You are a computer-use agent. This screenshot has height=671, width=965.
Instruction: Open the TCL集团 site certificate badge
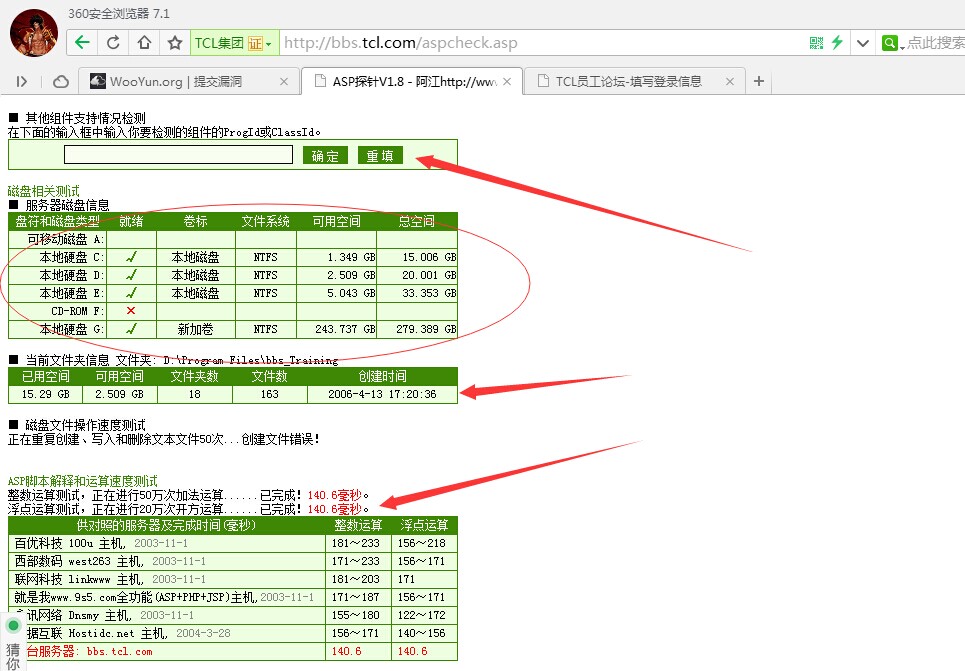tap(234, 43)
